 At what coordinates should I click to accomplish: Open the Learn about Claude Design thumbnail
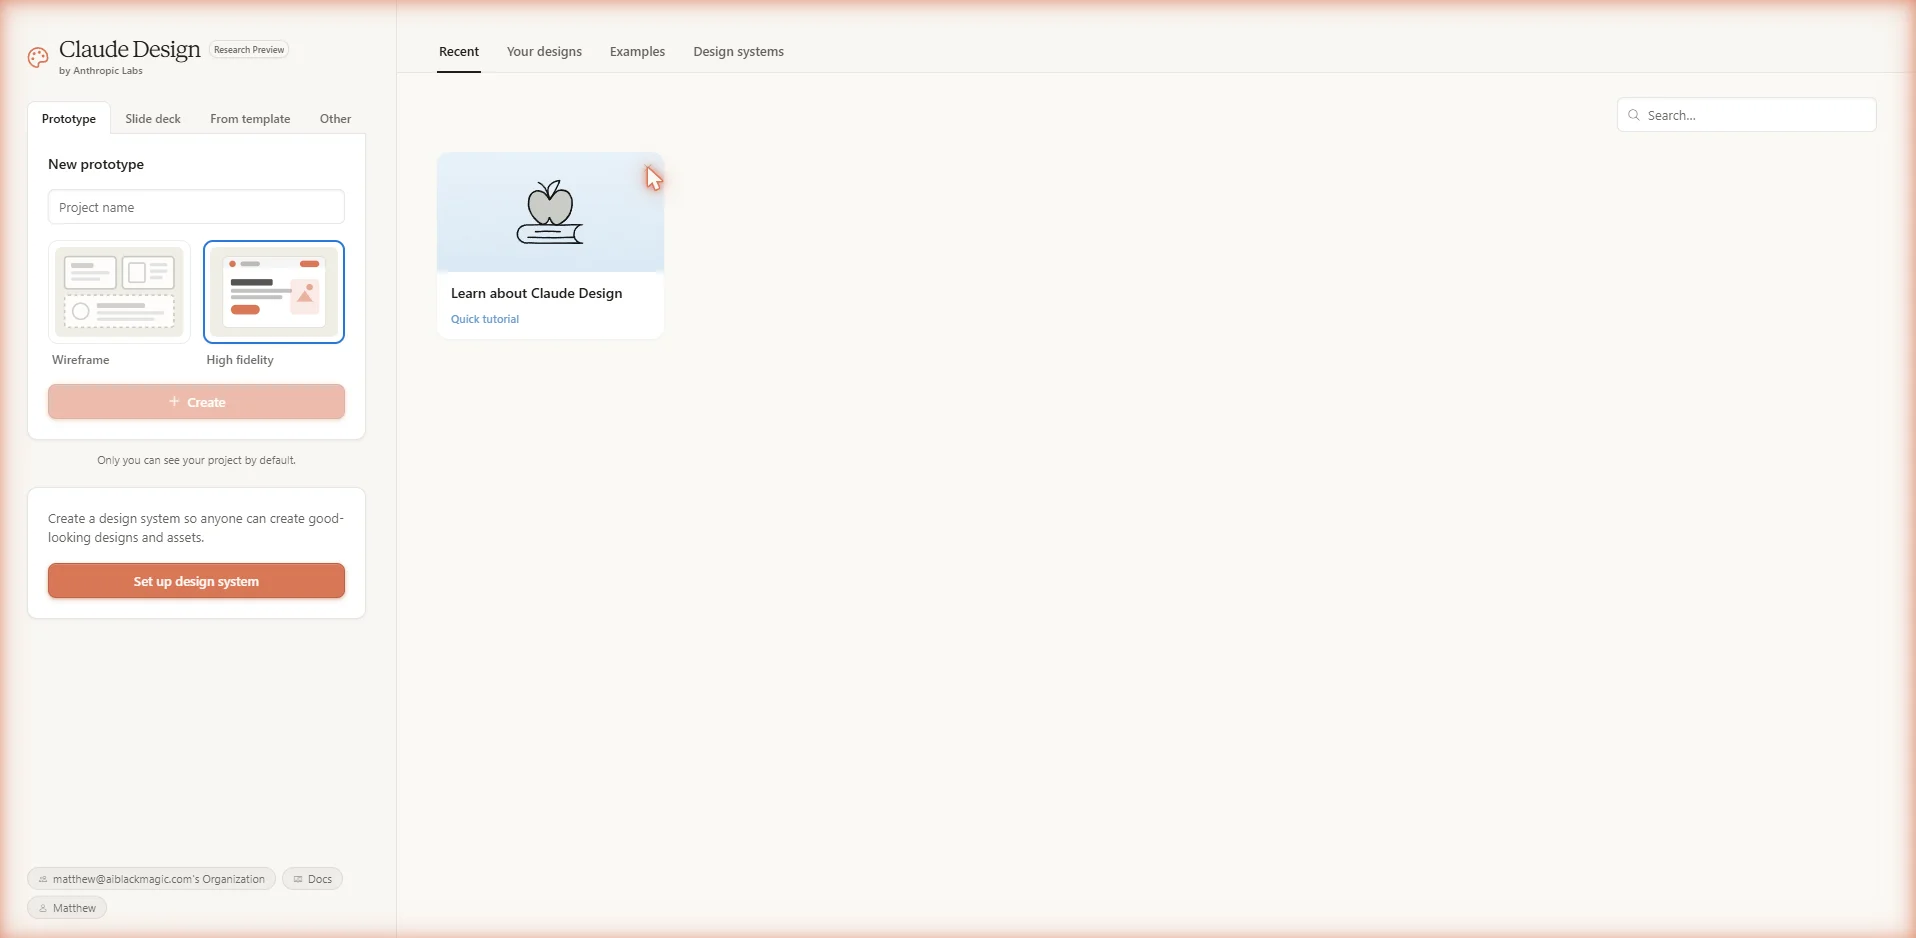tap(550, 212)
